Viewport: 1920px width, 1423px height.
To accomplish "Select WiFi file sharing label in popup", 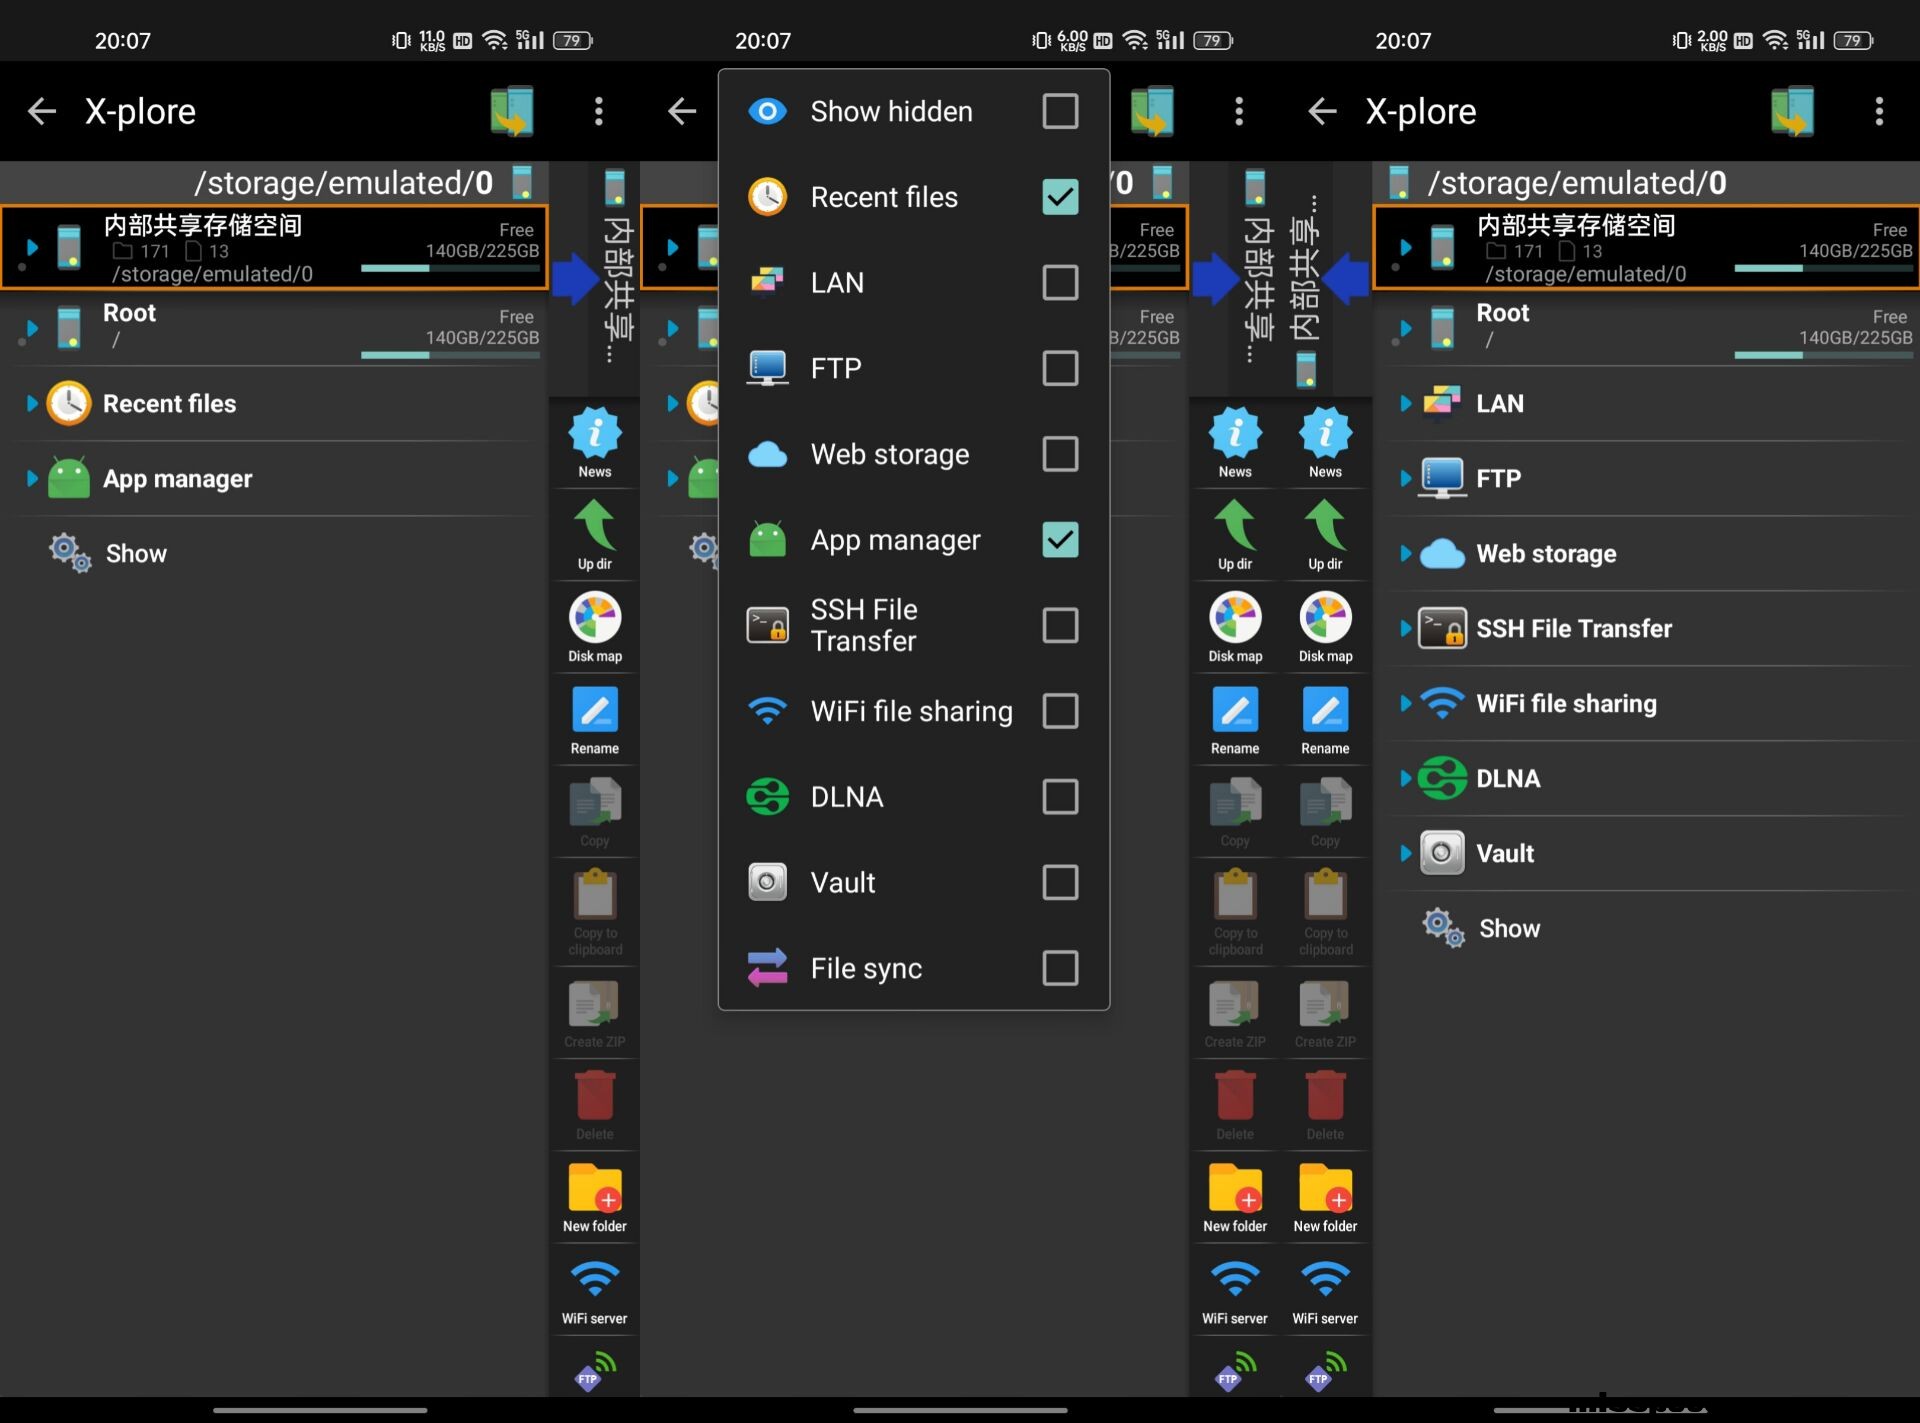I will 911,711.
